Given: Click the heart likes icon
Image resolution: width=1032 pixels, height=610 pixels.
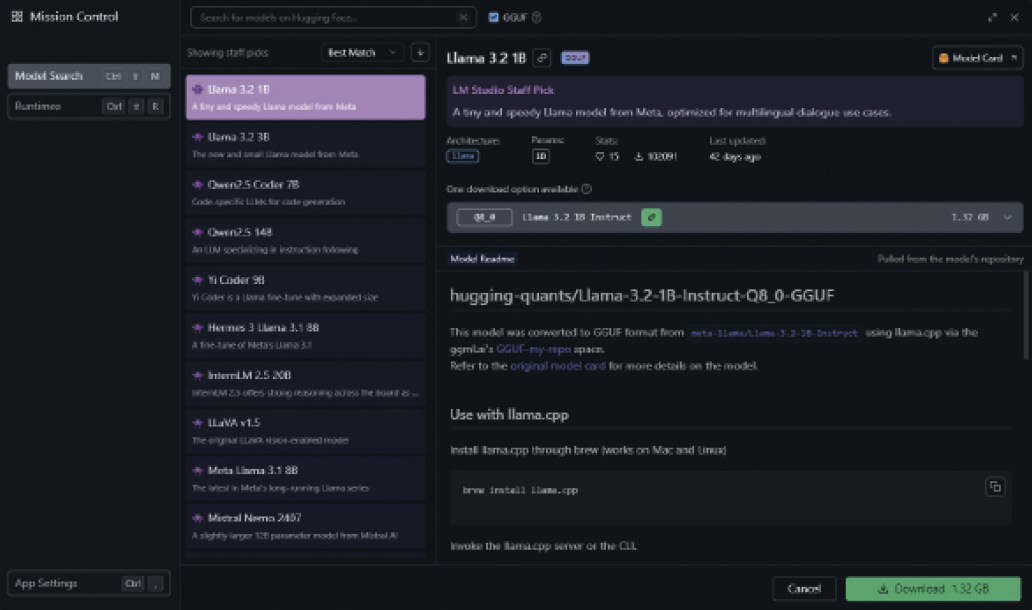Looking at the screenshot, I should coord(600,157).
